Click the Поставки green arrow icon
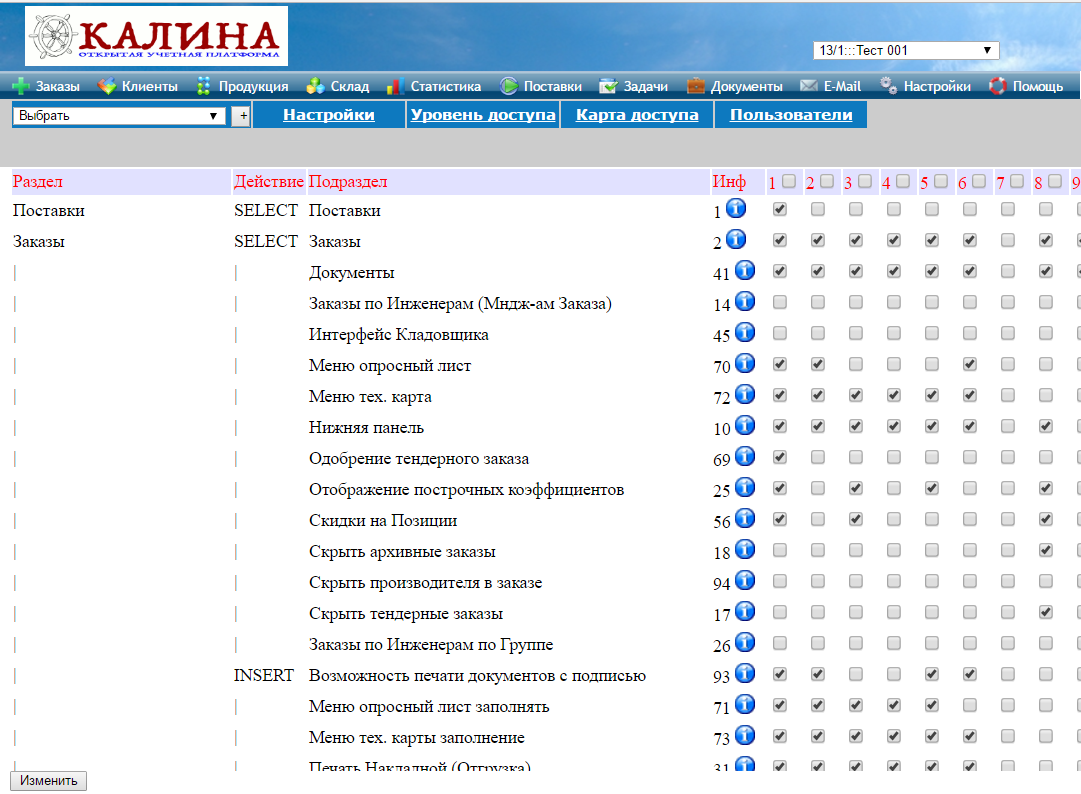 (x=509, y=86)
